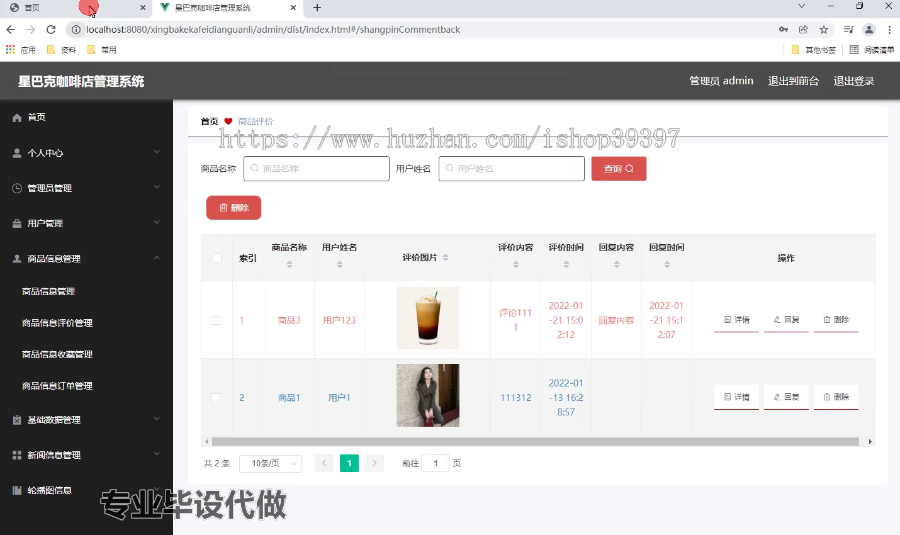This screenshot has height=535, width=900.
Task: Open the 常用 bookmark folder
Action: 101,50
